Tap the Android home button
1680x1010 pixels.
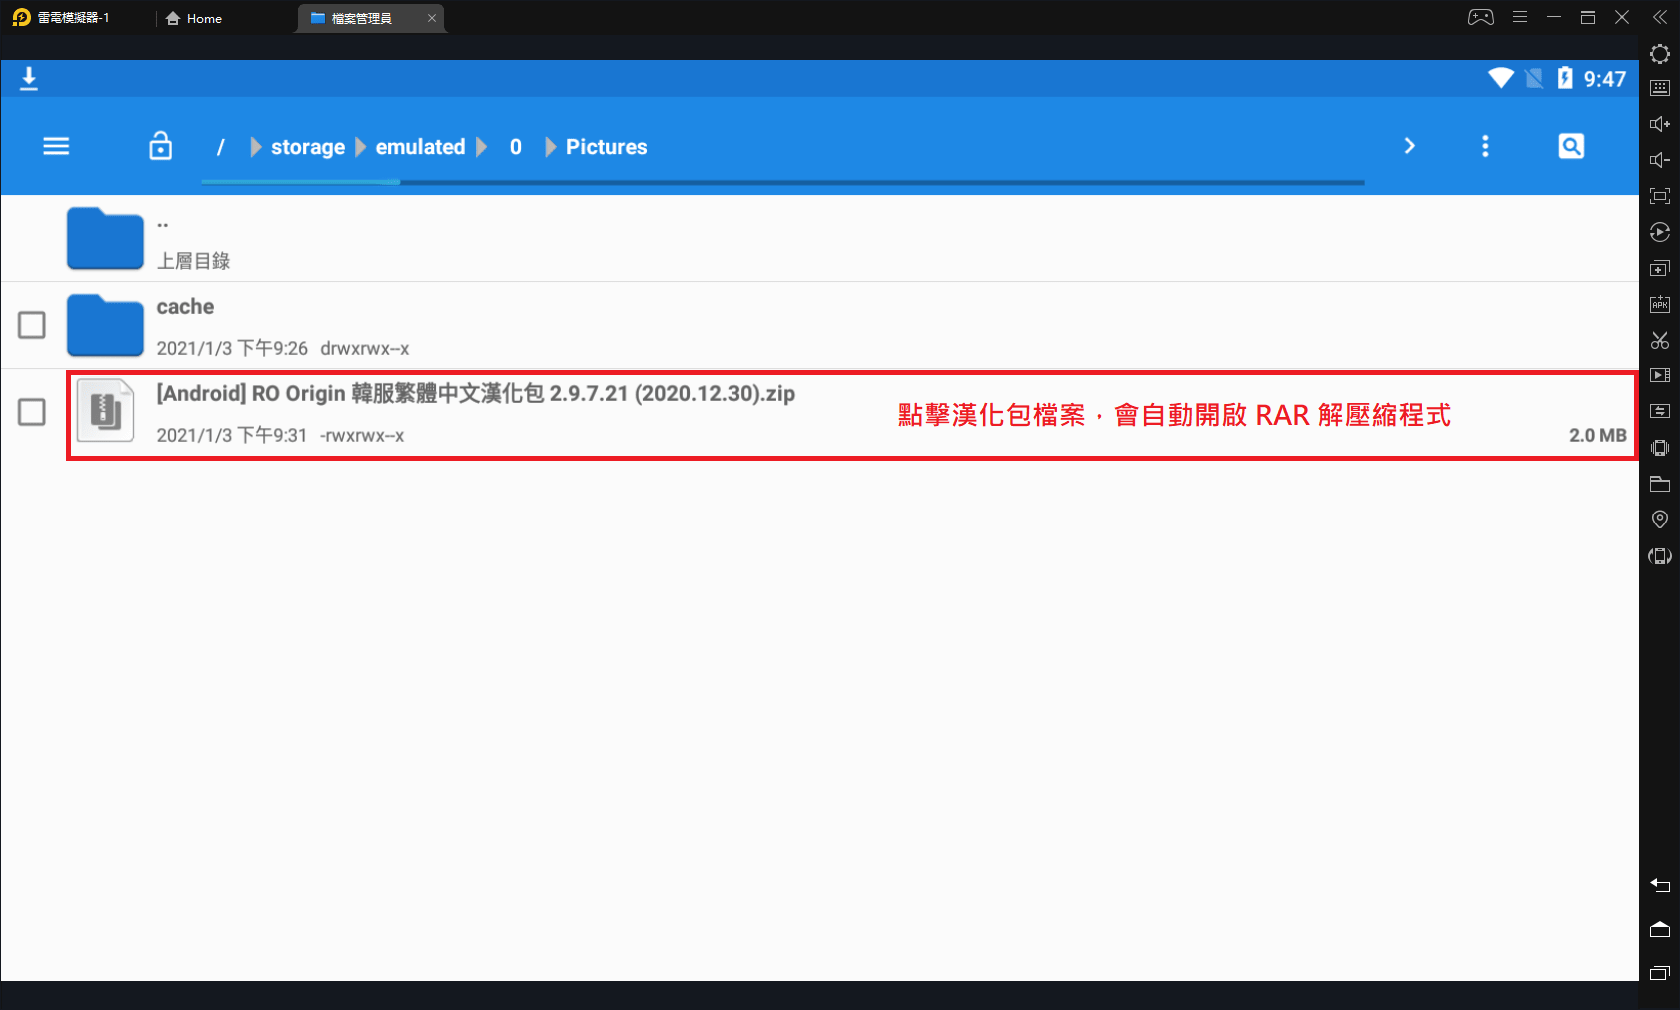point(1660,929)
